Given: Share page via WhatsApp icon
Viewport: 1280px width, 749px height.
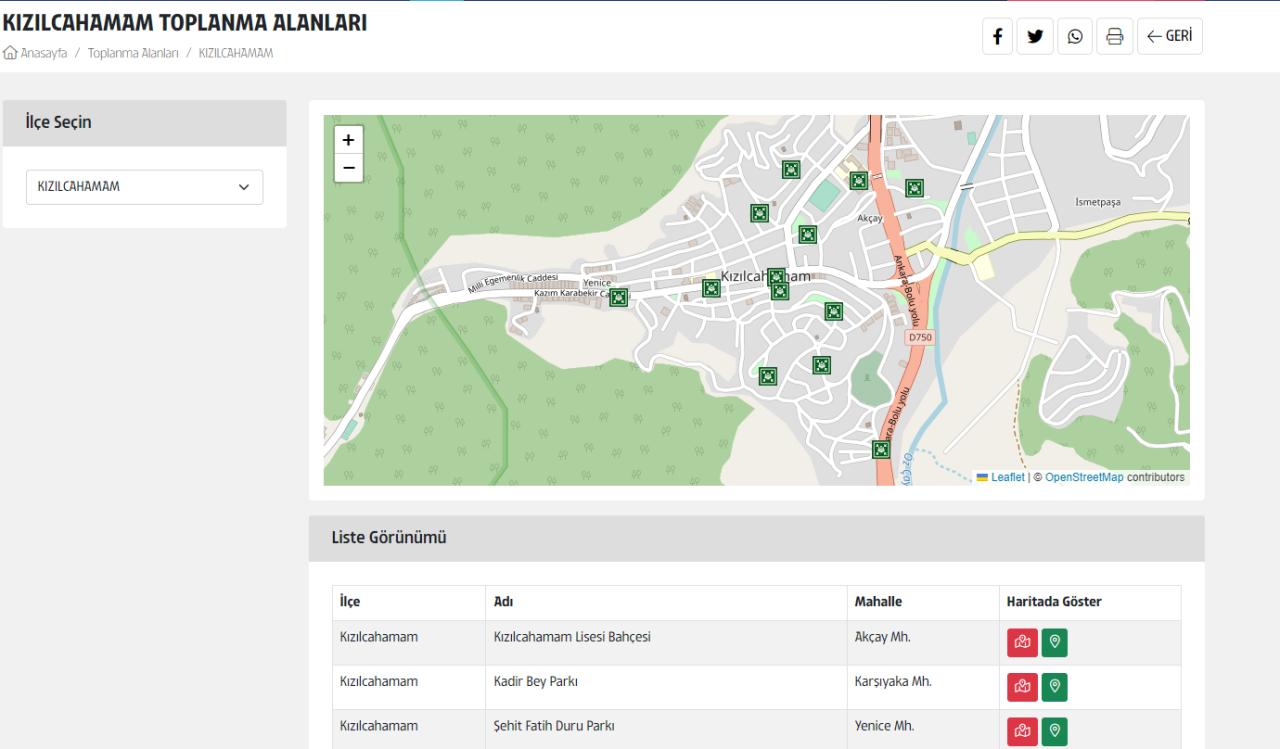Looking at the screenshot, I should click(1075, 37).
